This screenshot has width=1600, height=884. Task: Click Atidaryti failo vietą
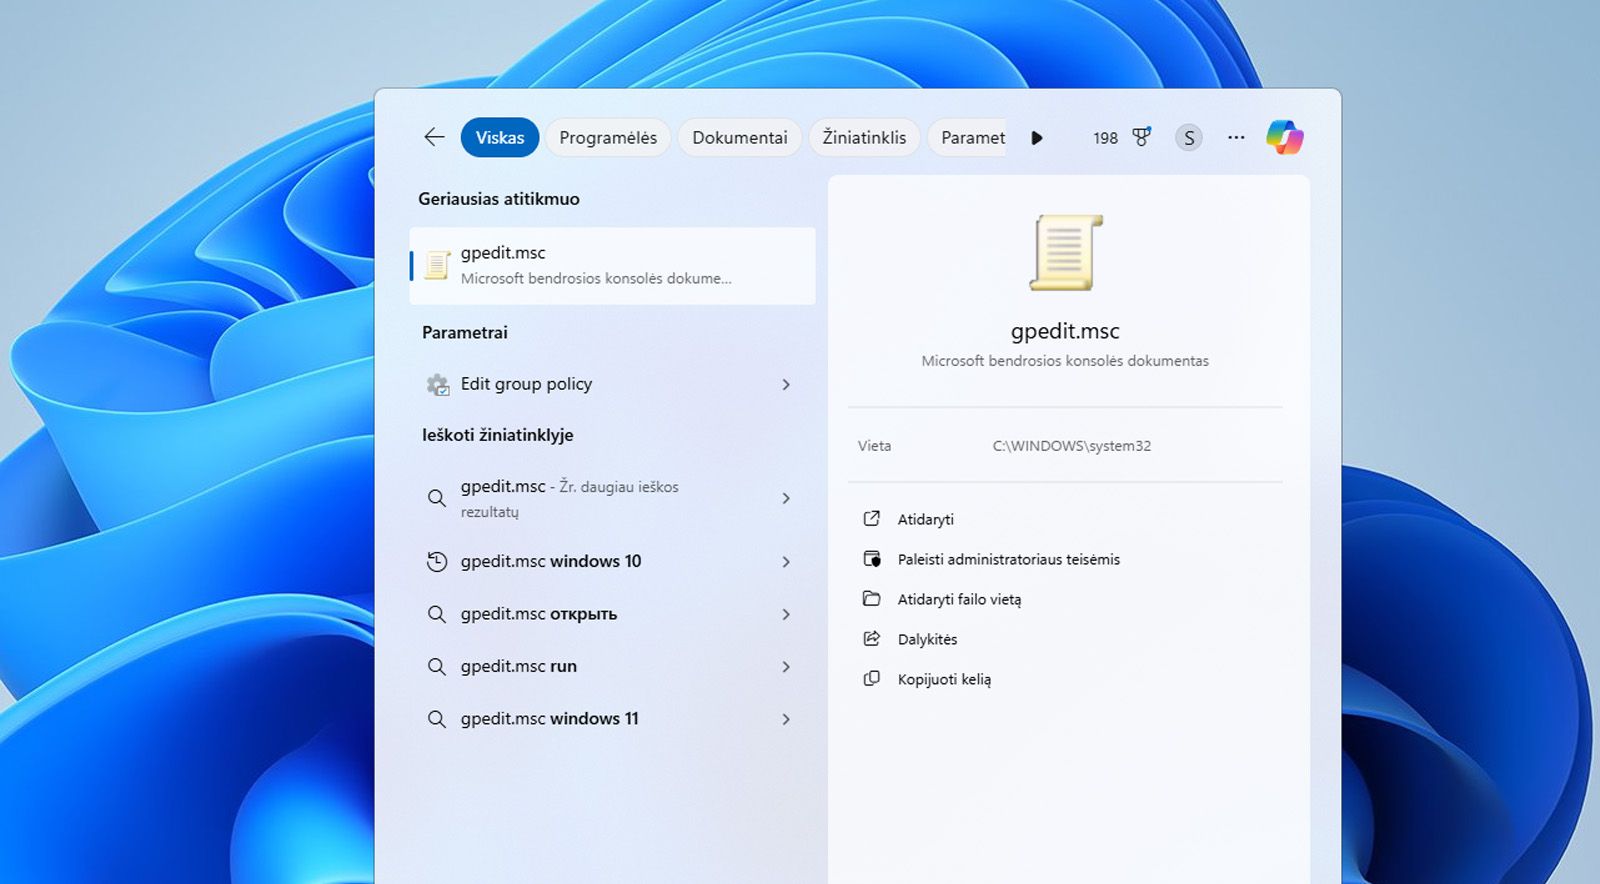tap(960, 599)
